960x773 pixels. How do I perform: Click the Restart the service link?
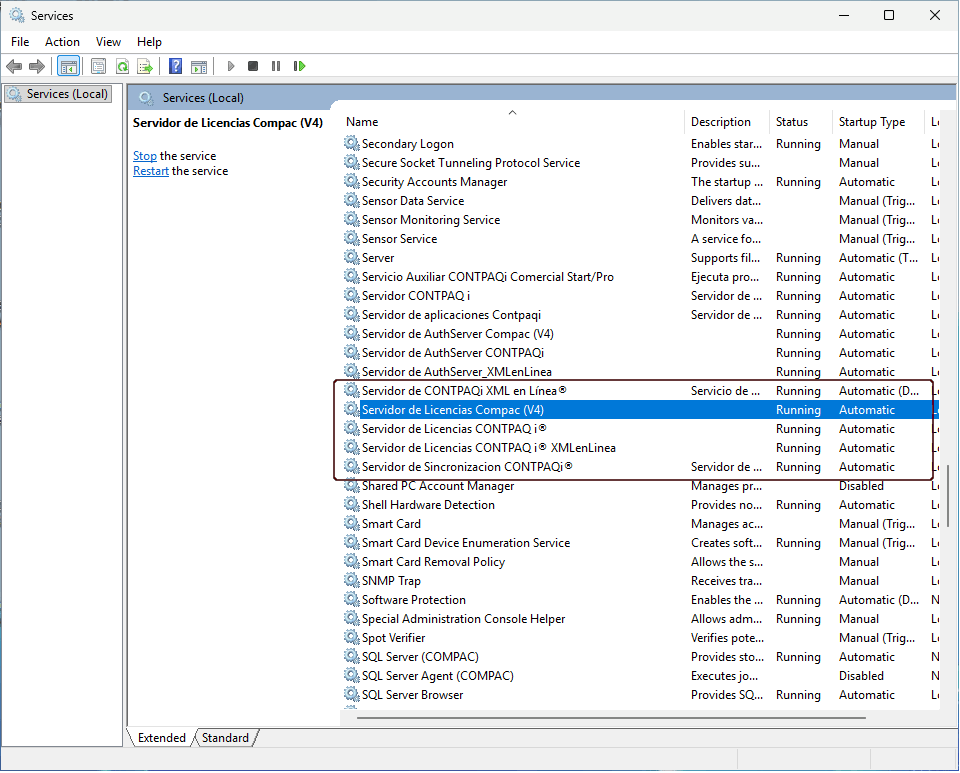pyautogui.click(x=151, y=171)
